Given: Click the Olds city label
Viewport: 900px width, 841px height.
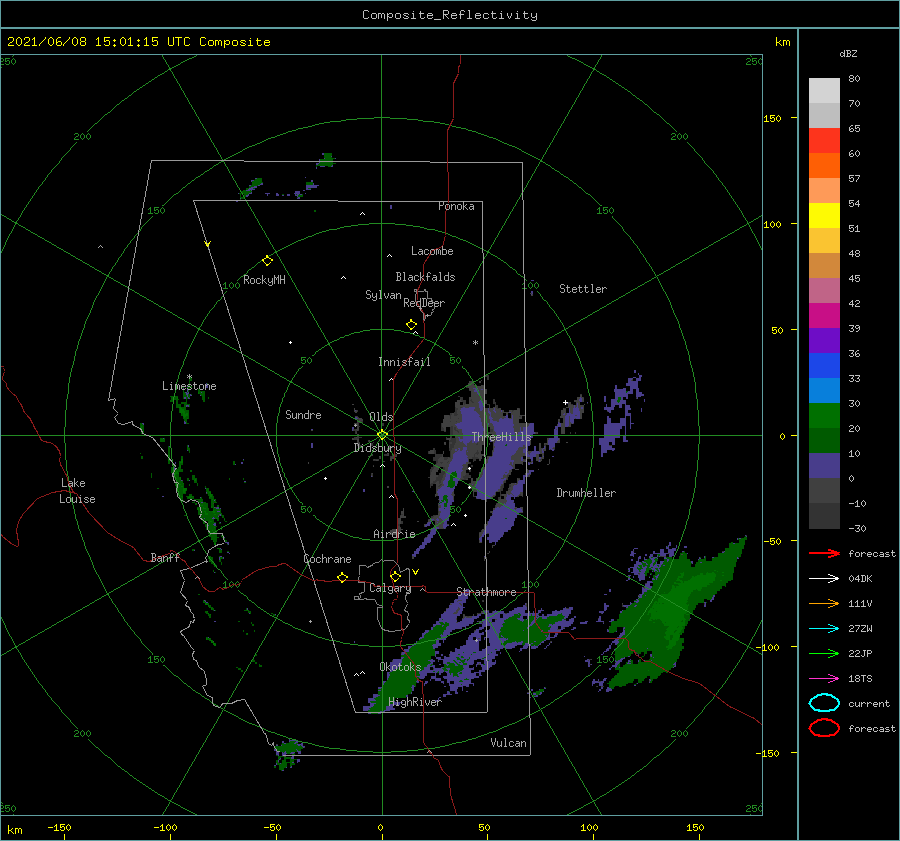Looking at the screenshot, I should [x=381, y=417].
